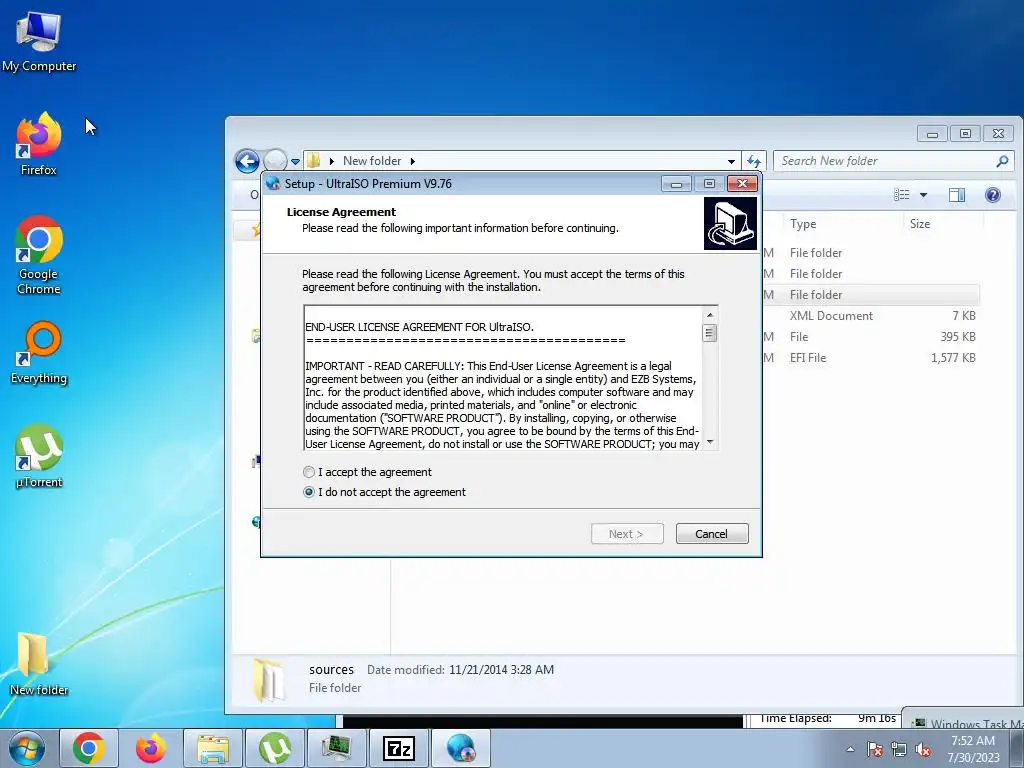Click Explorer help question mark icon
Screen dimensions: 1024x768
[993, 195]
